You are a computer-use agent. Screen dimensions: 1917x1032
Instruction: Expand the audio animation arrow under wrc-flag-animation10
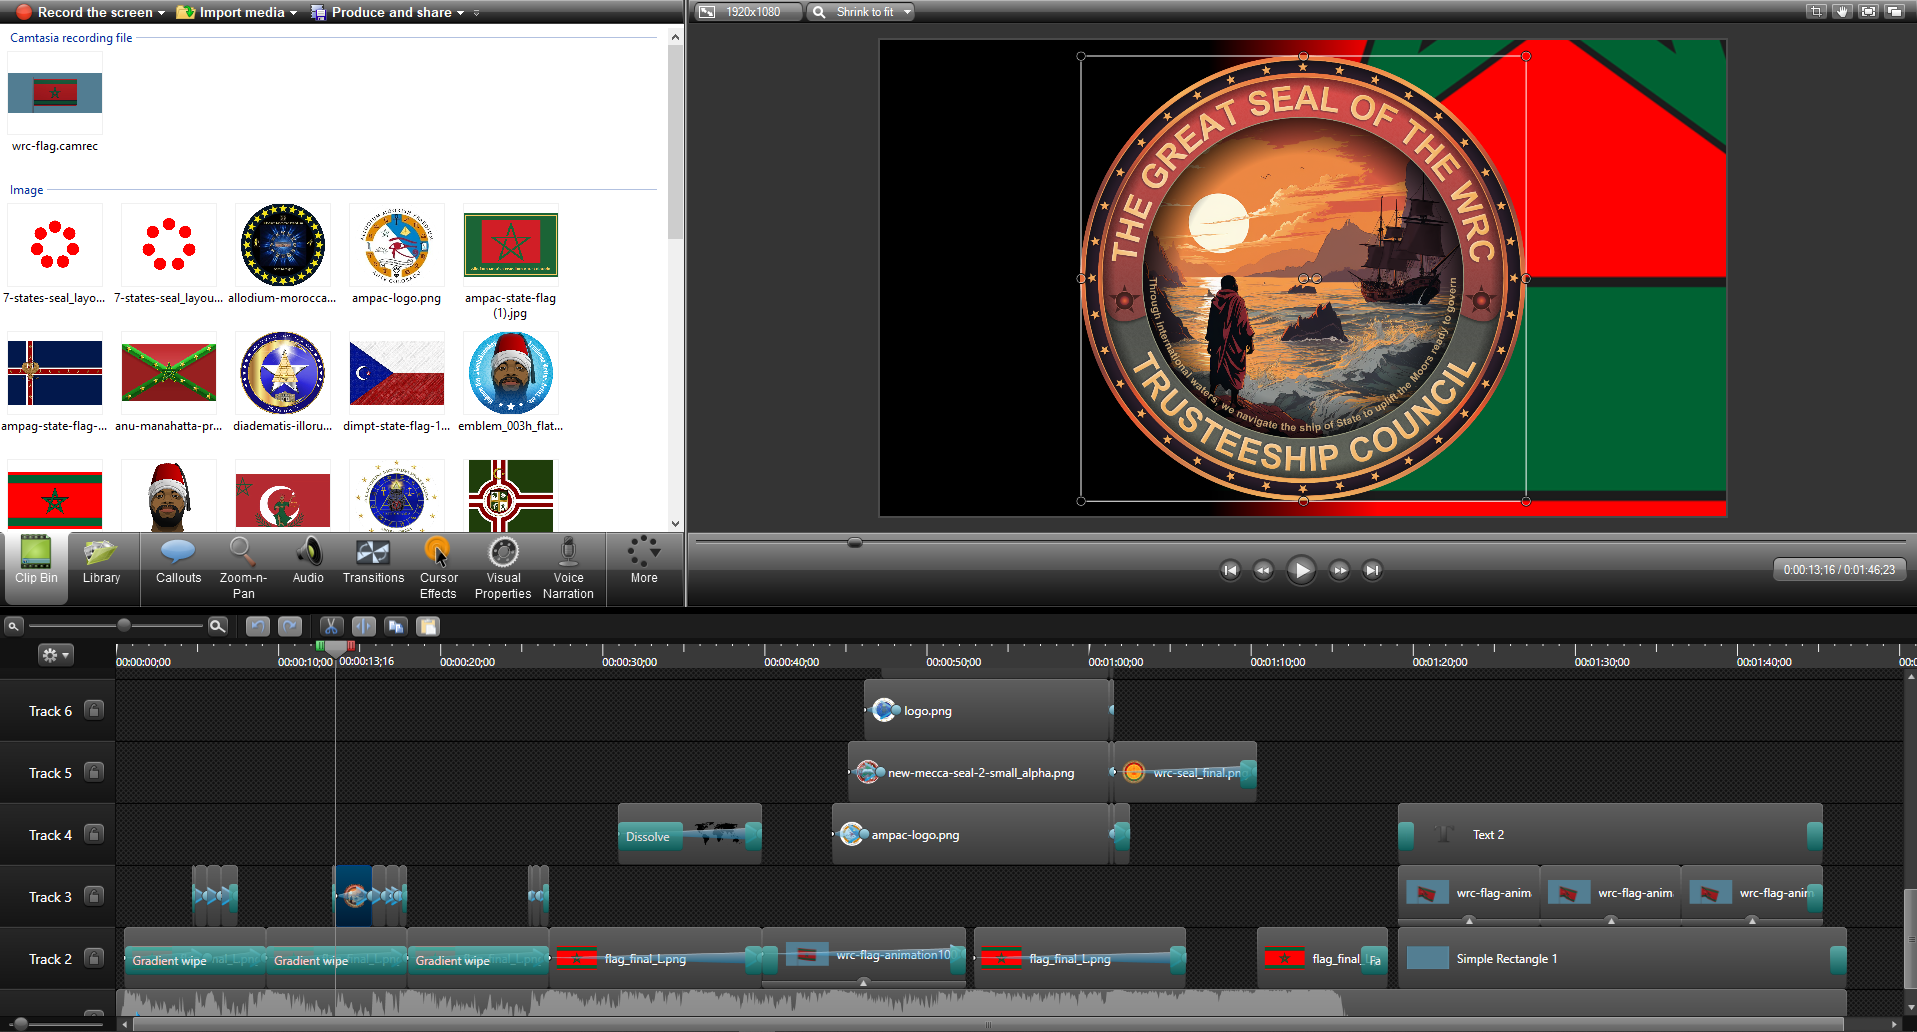click(x=864, y=983)
